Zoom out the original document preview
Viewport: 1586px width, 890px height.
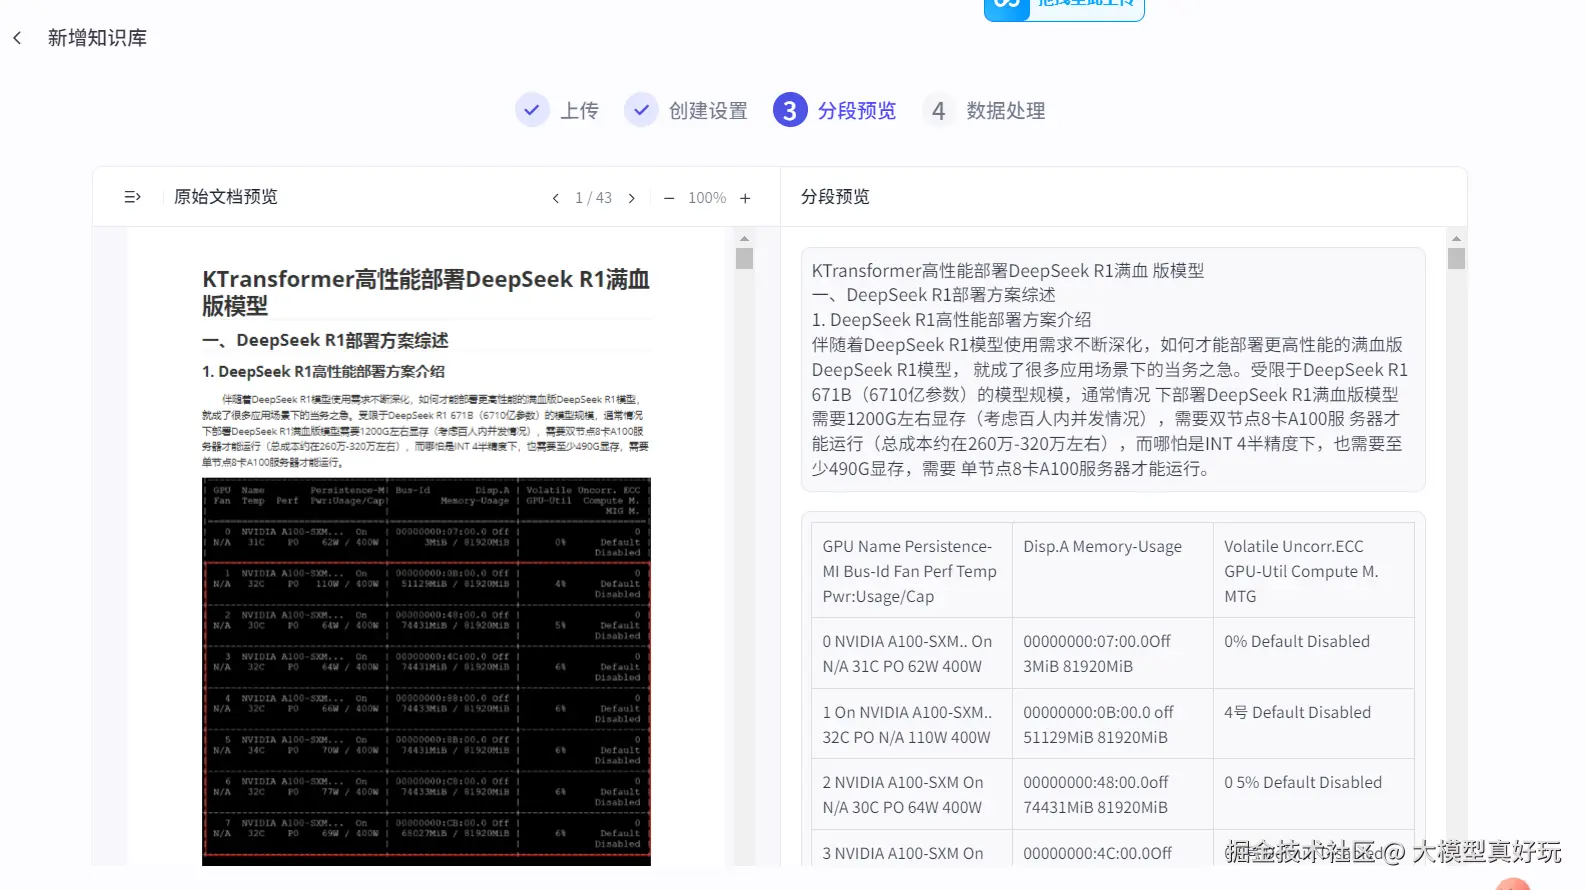tap(669, 198)
